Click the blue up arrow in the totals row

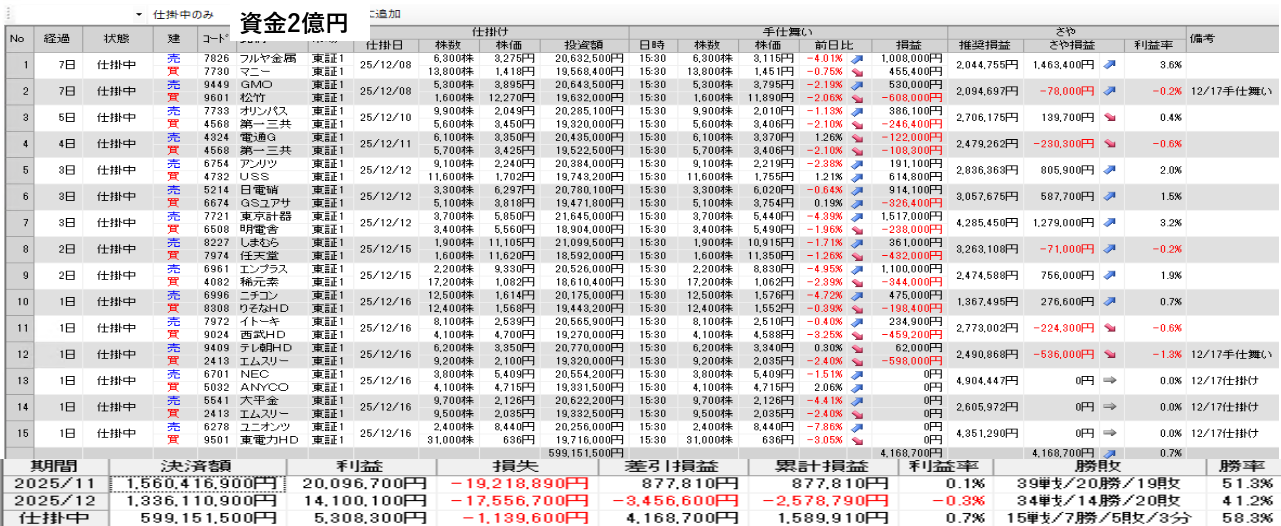pos(1109,453)
